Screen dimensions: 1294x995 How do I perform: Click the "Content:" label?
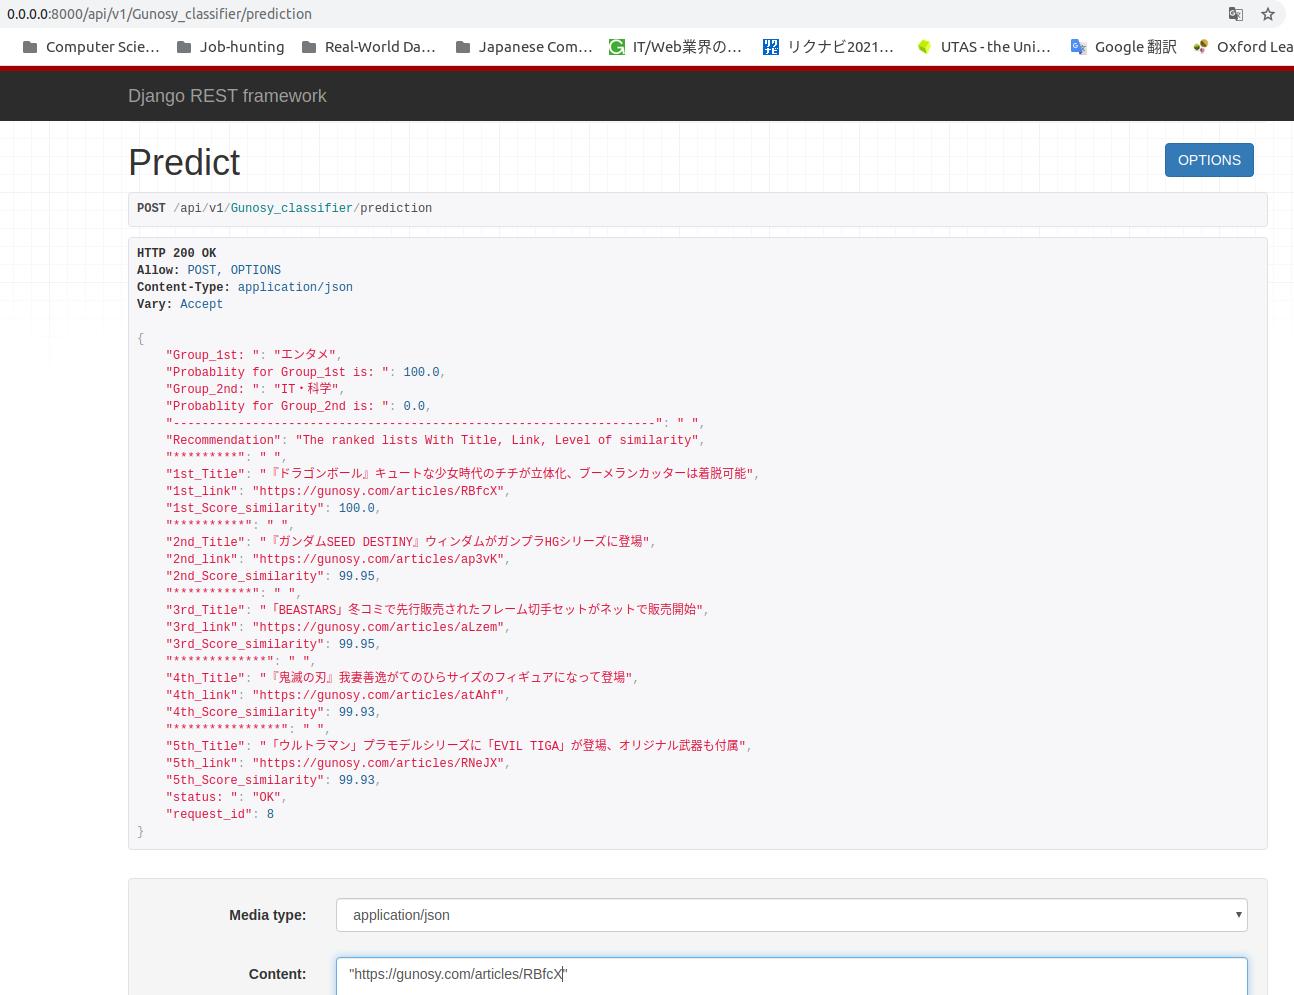[x=277, y=974]
